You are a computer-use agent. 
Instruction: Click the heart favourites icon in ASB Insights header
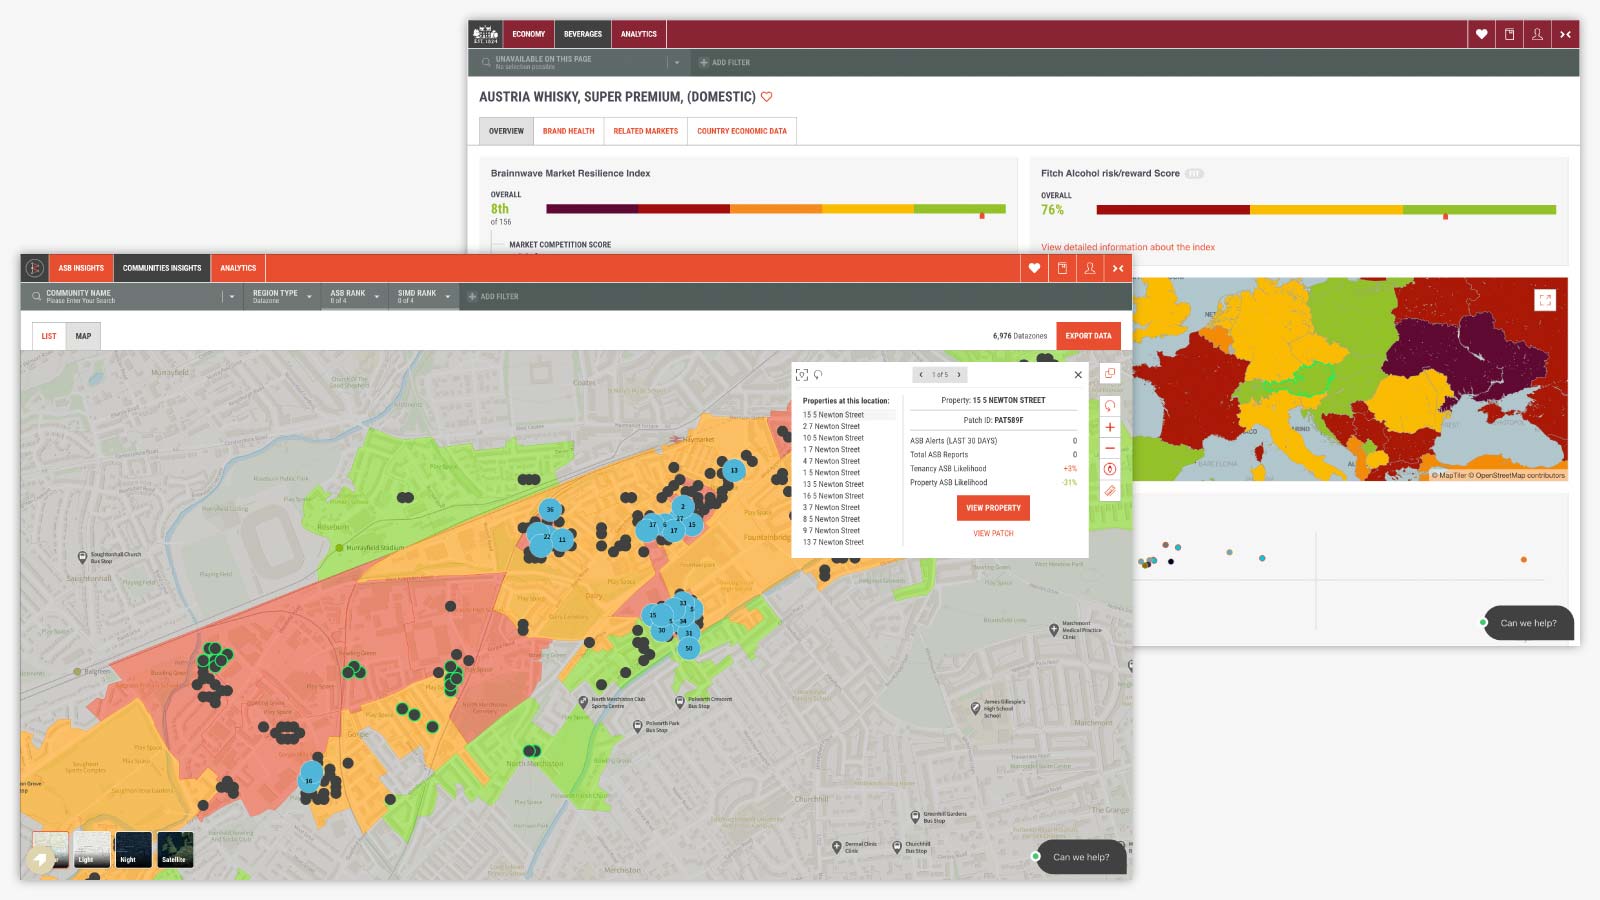(1034, 268)
